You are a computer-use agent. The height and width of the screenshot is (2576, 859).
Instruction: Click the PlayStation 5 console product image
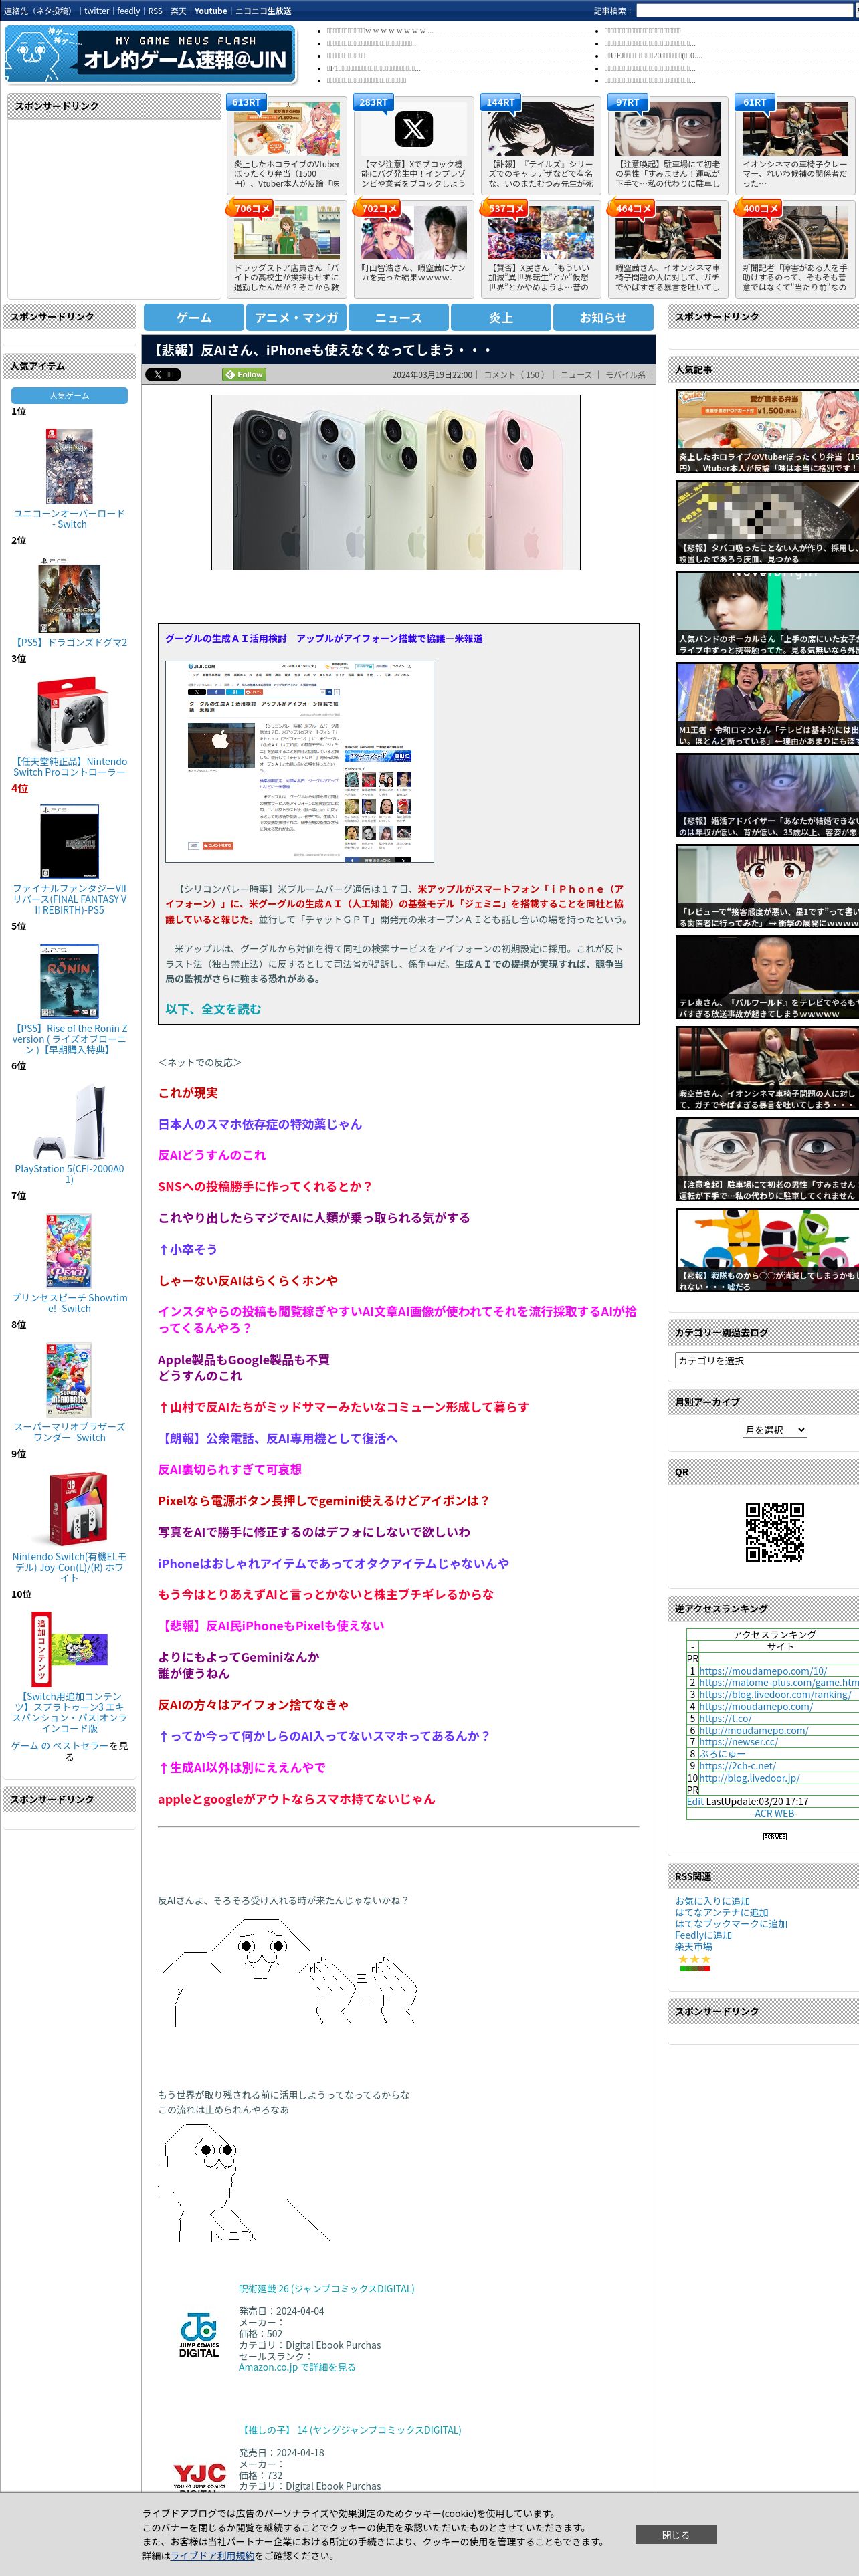pos(69,1121)
